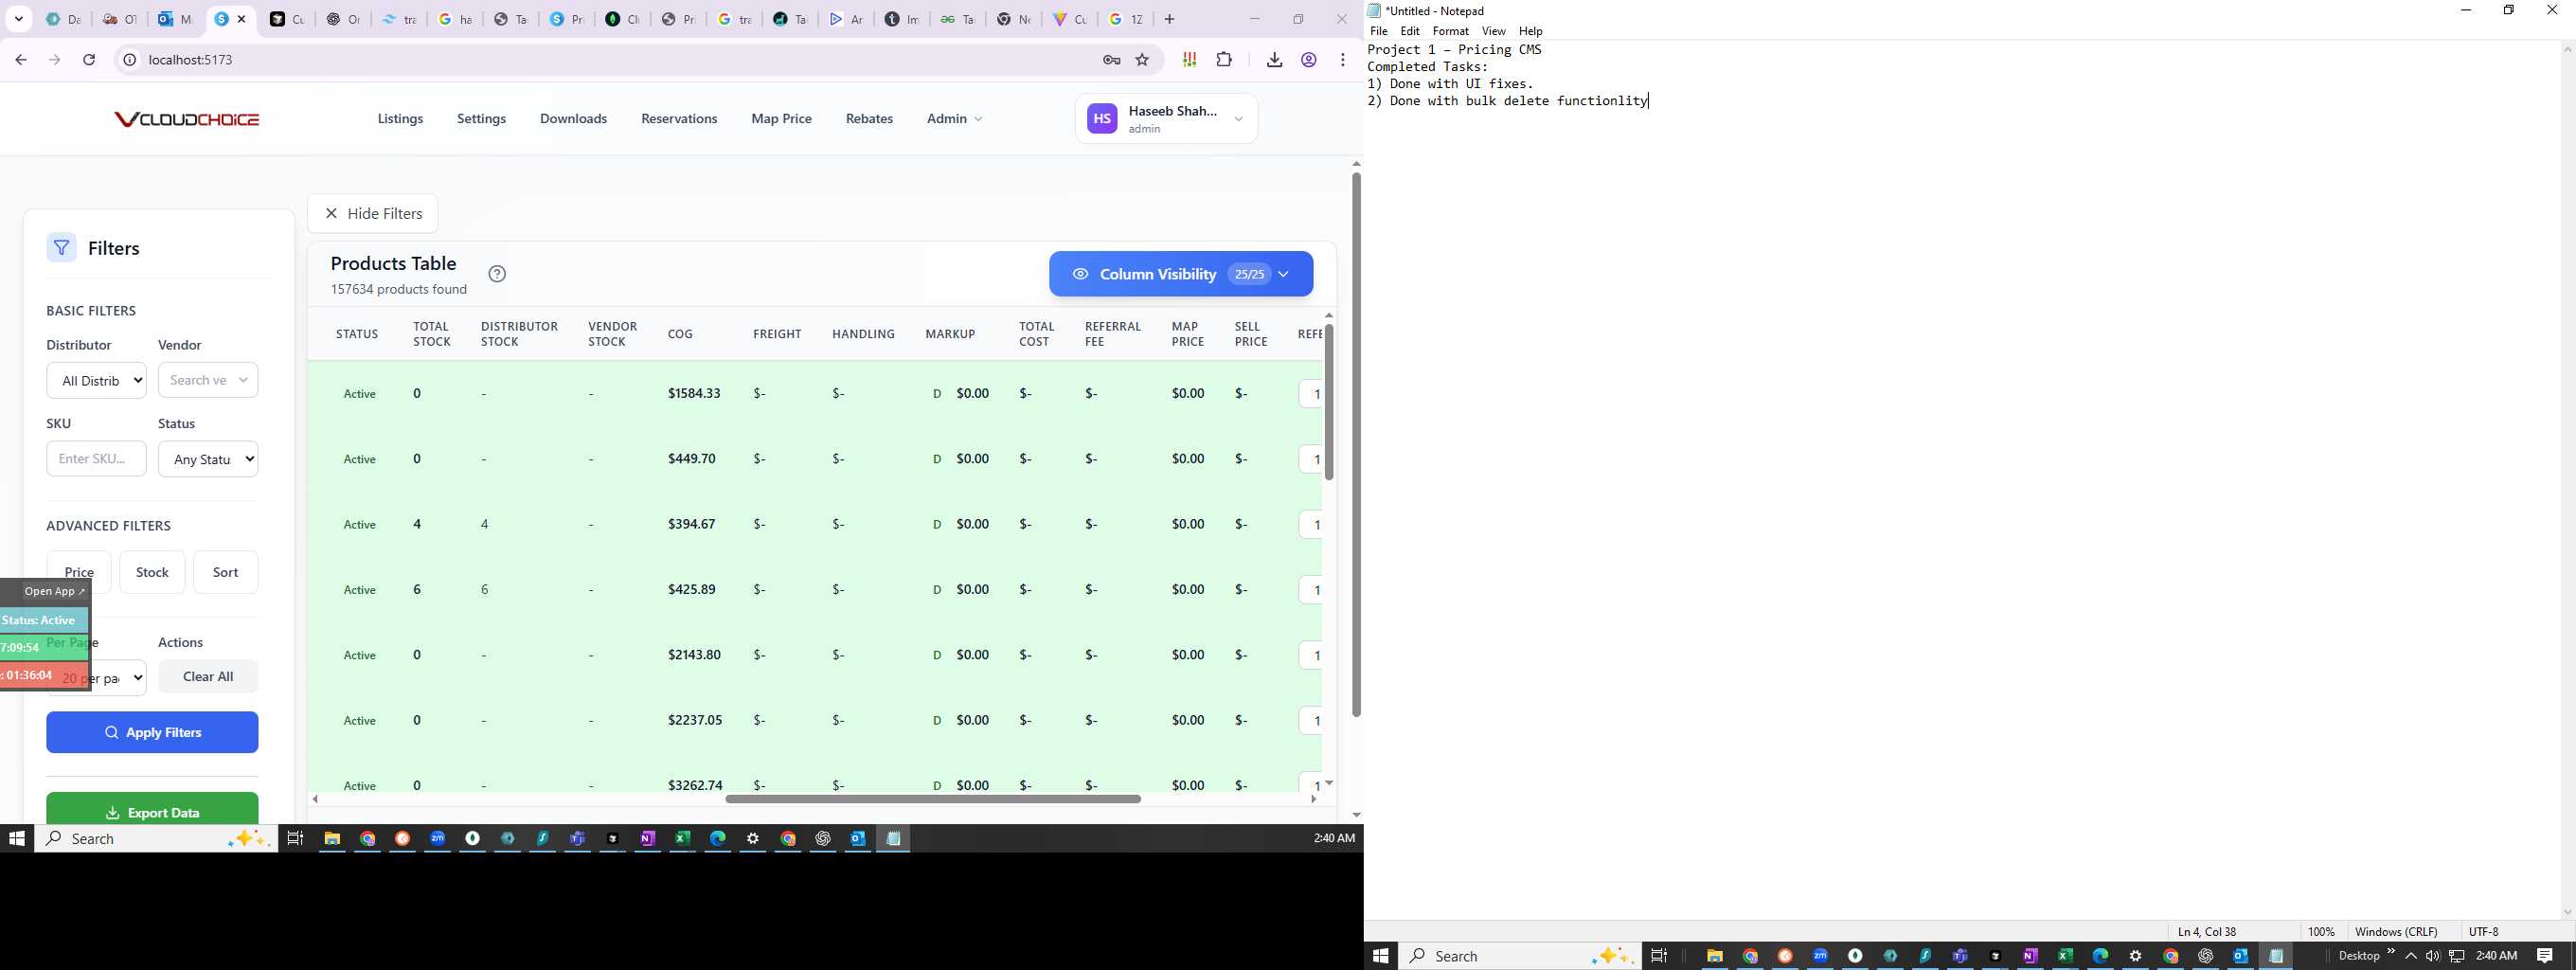Open Chrome tab search chevron
Image resolution: width=2576 pixels, height=970 pixels.
19,19
